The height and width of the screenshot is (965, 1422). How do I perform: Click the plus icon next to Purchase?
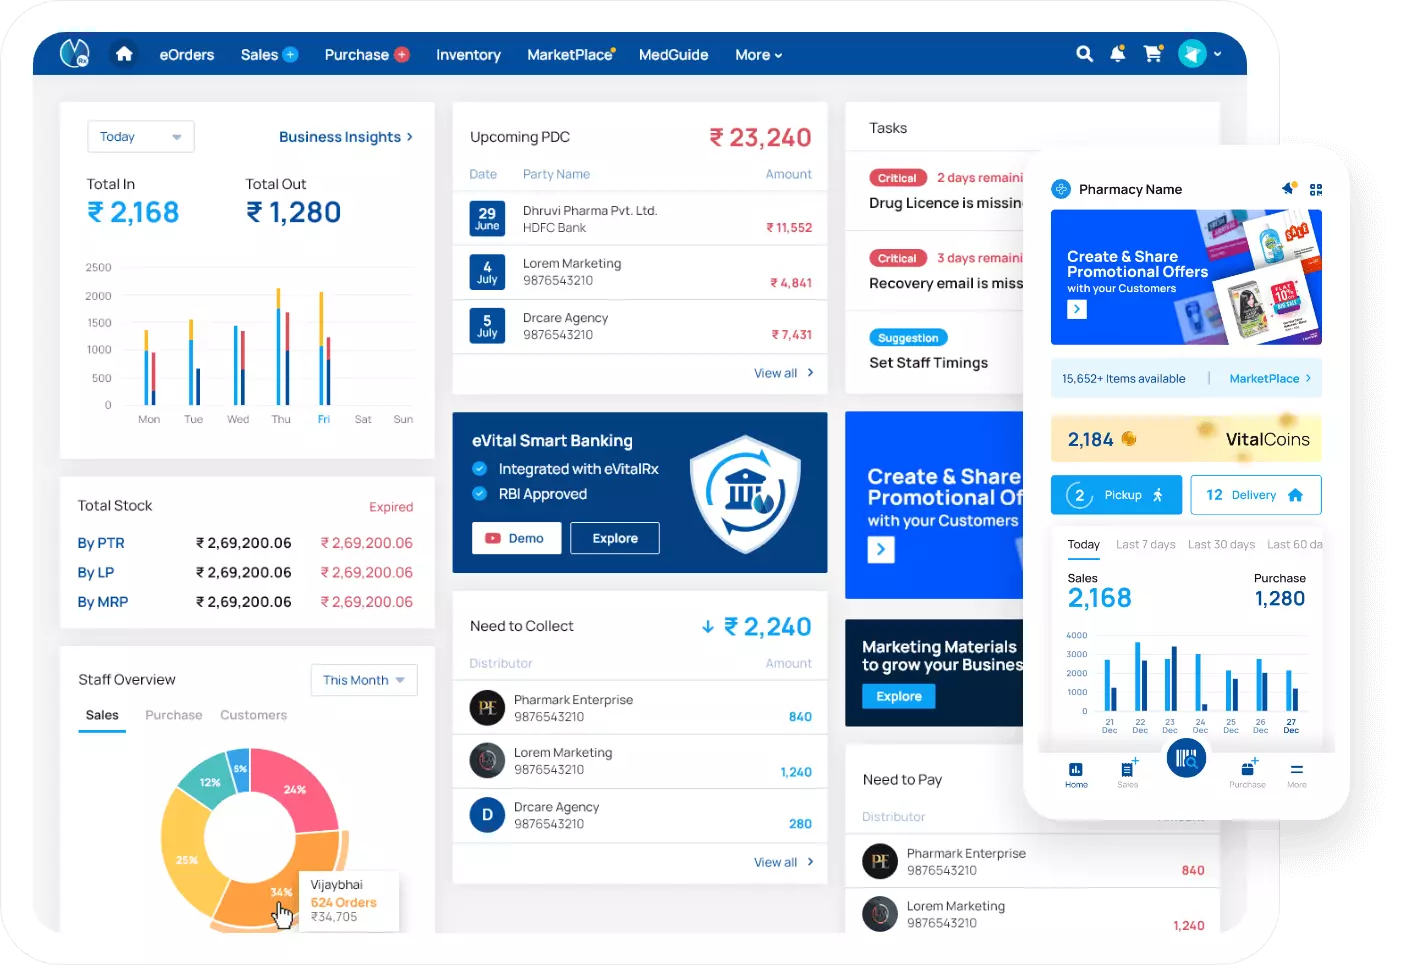[x=402, y=55]
